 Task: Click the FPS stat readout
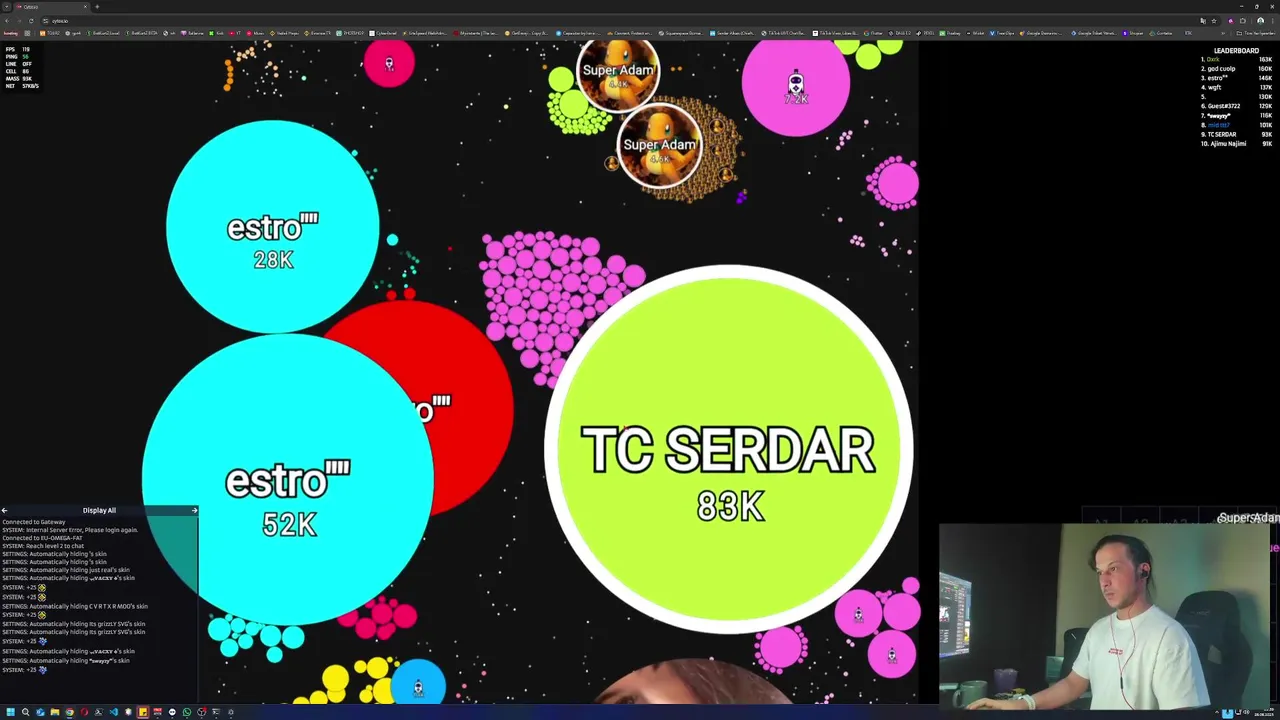(18, 49)
